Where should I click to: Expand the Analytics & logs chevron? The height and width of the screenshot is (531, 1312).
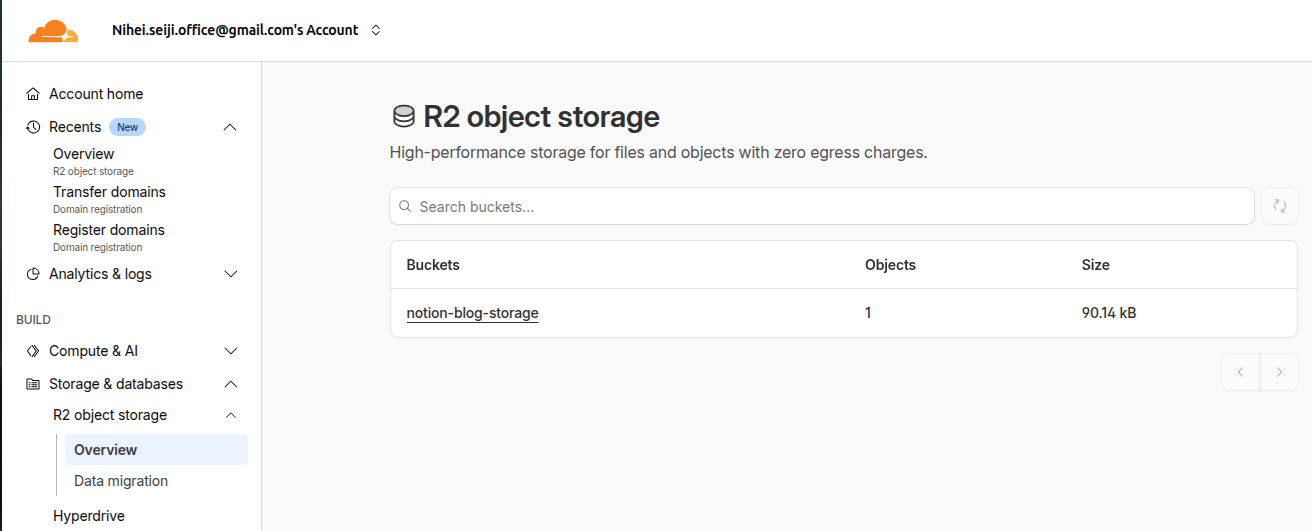[230, 274]
